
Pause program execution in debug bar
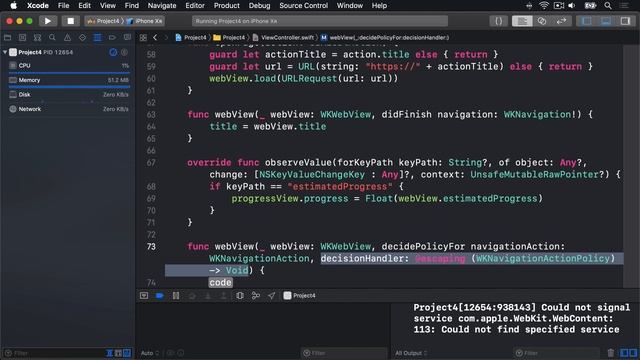[176, 296]
